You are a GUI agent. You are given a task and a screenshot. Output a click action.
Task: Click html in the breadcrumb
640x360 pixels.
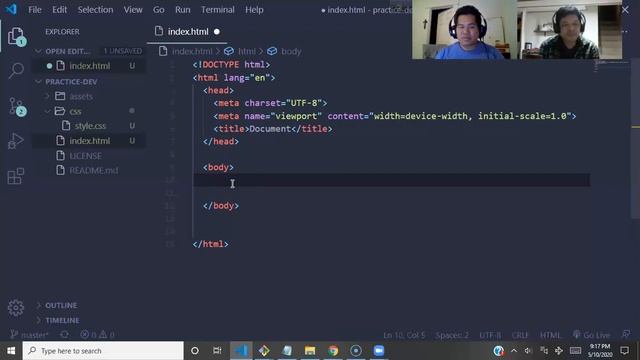[x=247, y=51]
